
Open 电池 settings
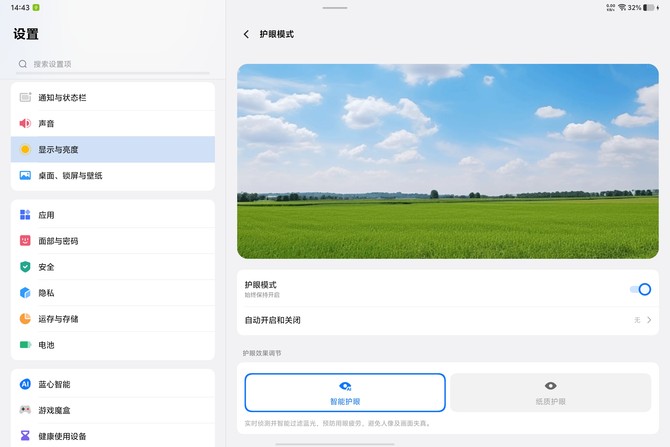[113, 345]
